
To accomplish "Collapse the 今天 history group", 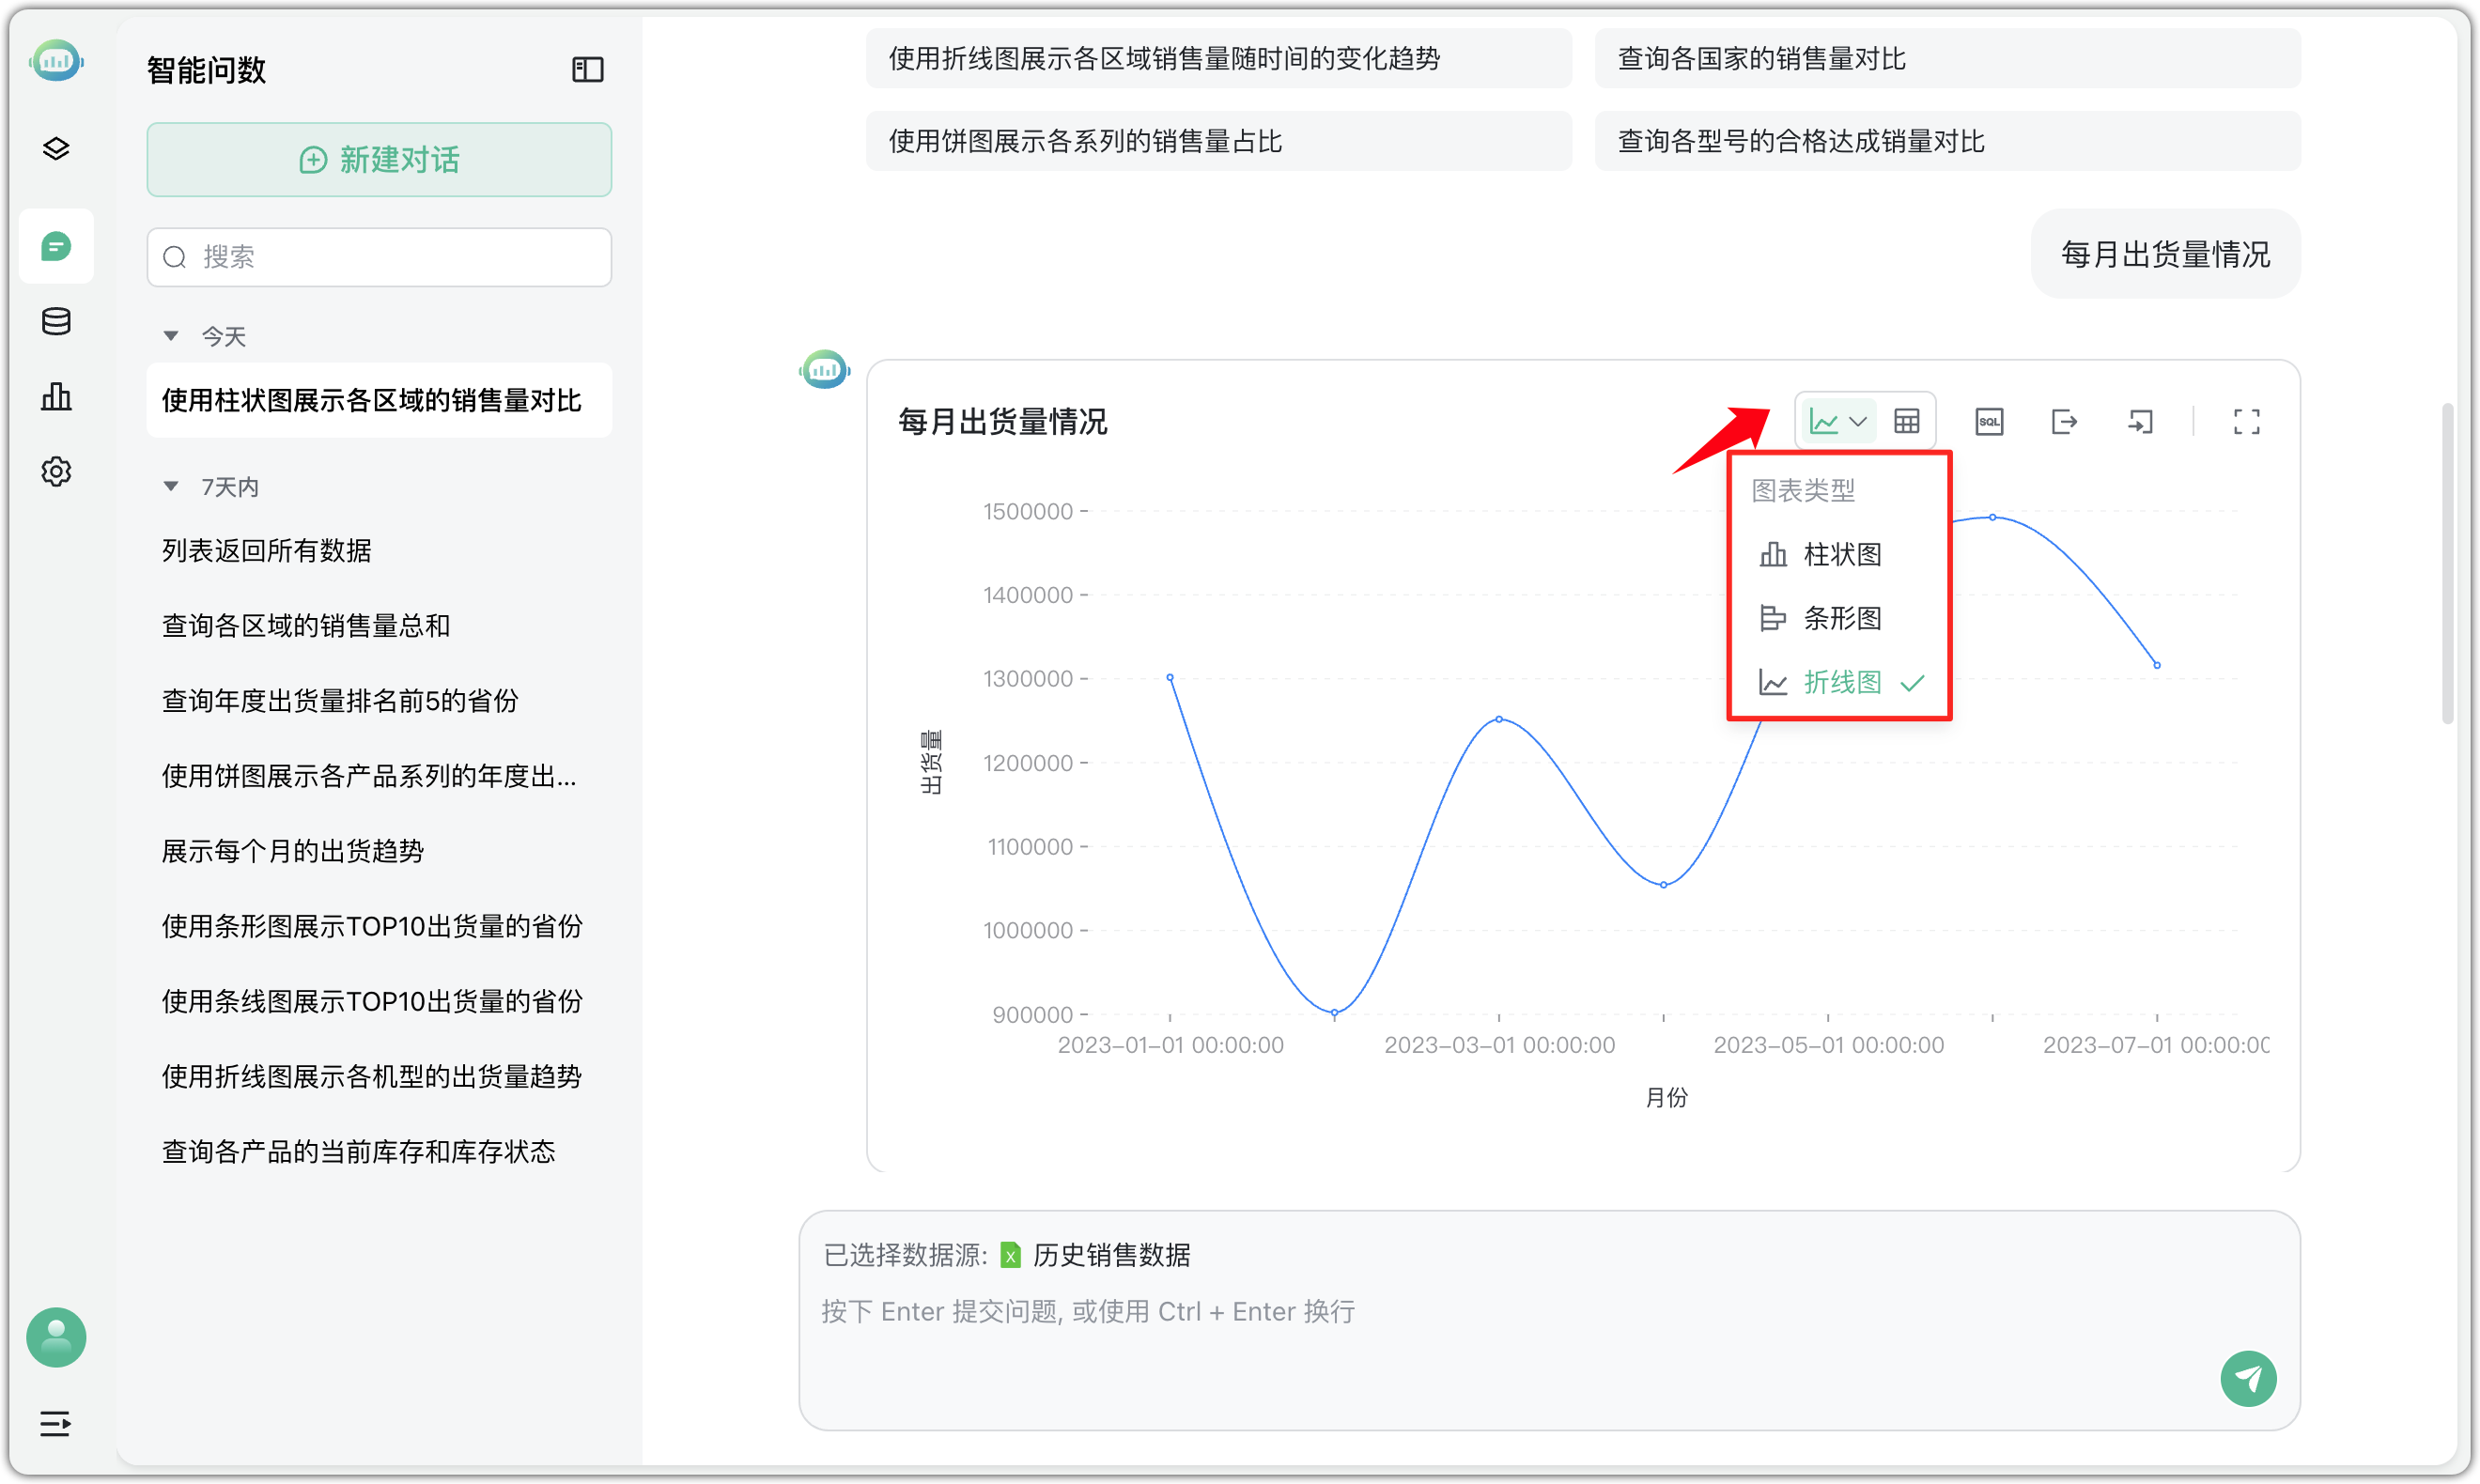I will point(171,336).
